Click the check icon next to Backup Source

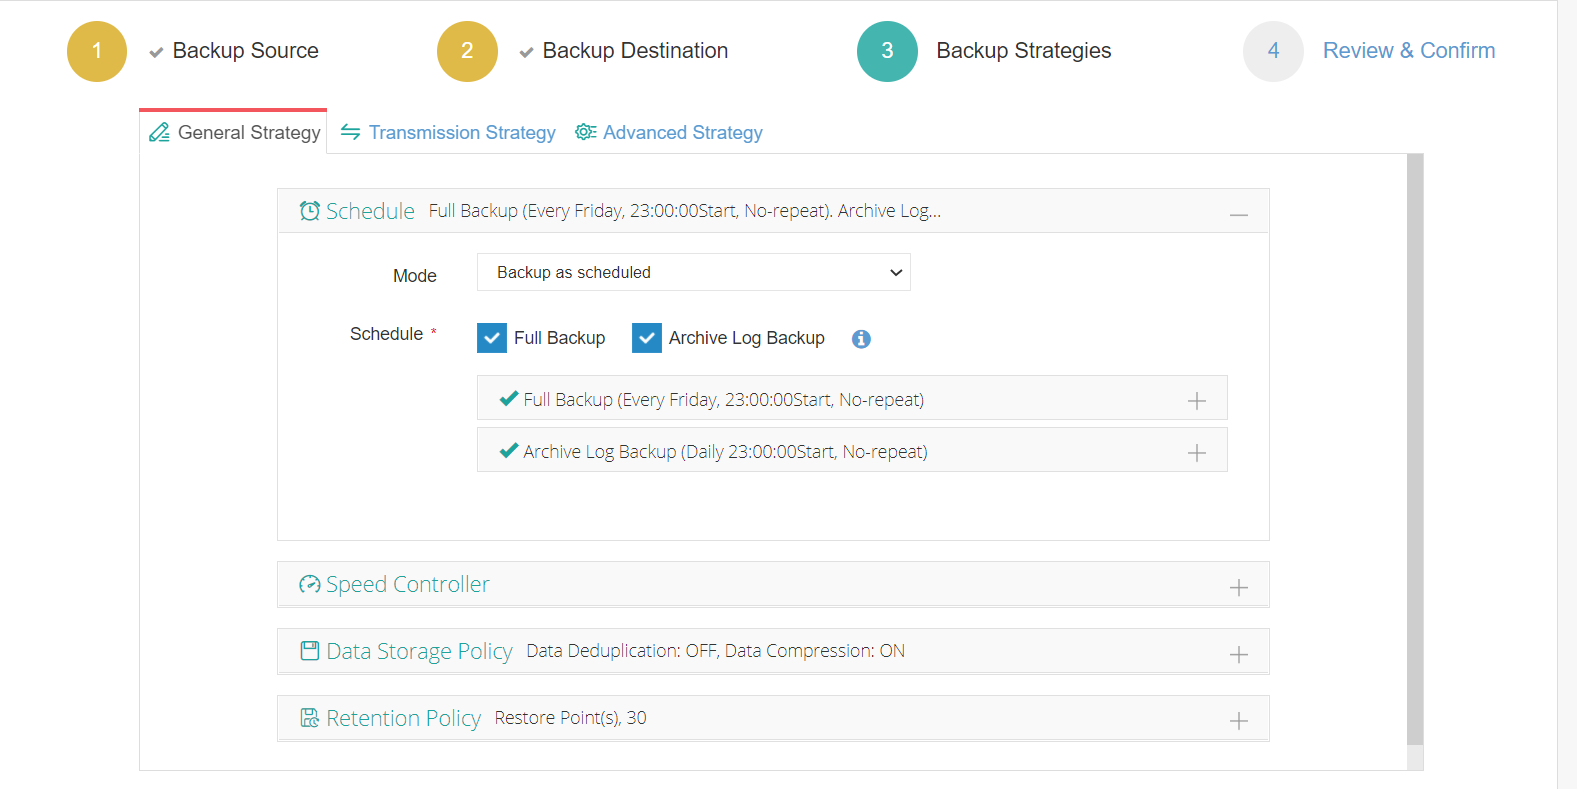(156, 53)
